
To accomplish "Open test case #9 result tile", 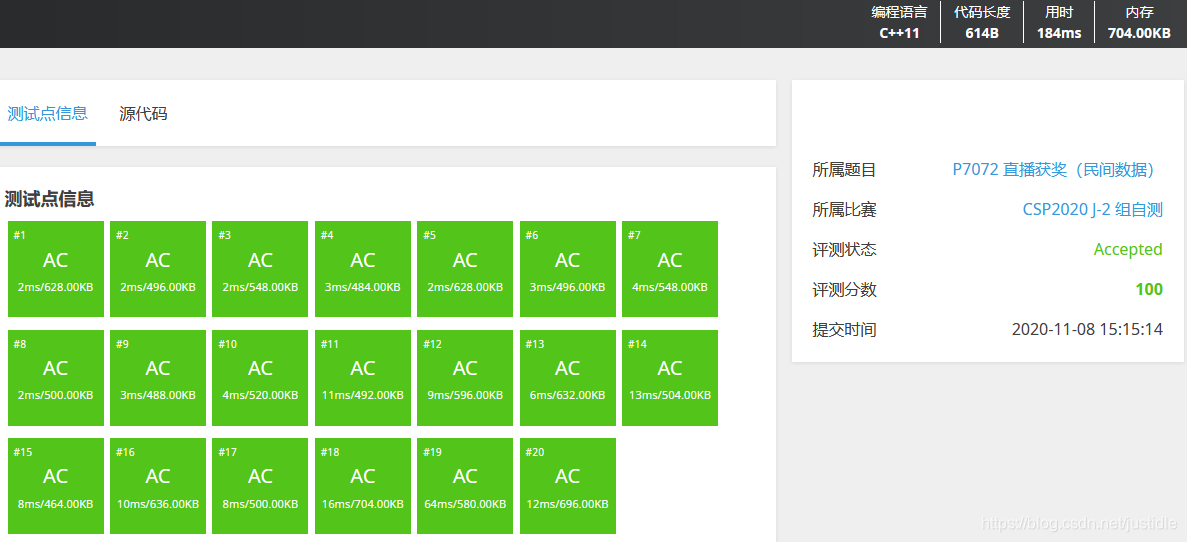I will (158, 378).
